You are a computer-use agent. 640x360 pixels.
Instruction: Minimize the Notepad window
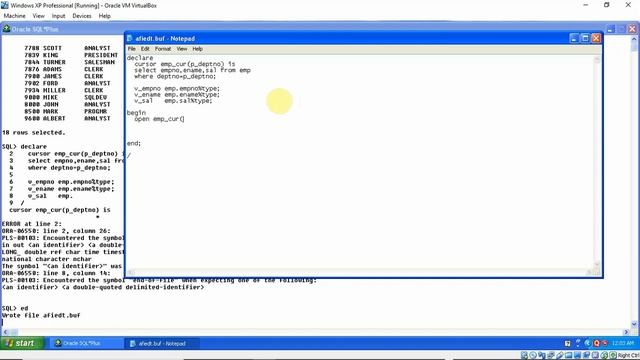573,38
